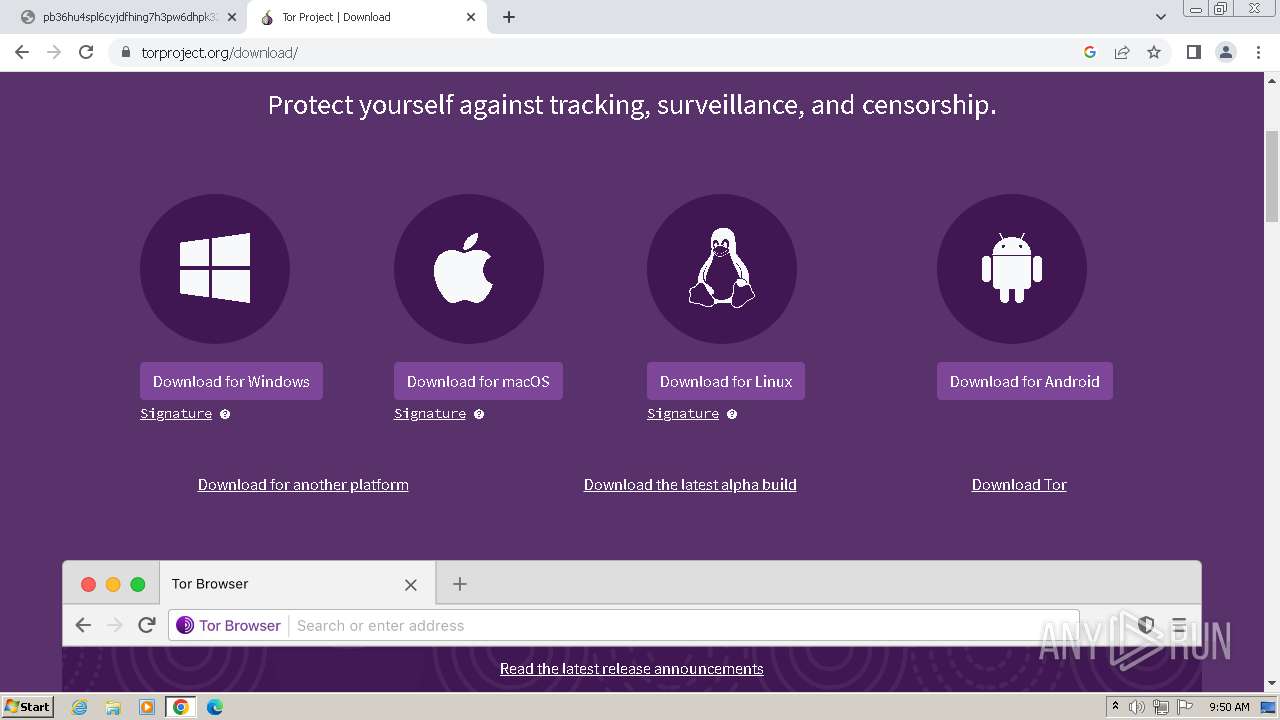Viewport: 1280px width, 720px height.
Task: Click Chrome icon in taskbar
Action: [x=181, y=707]
